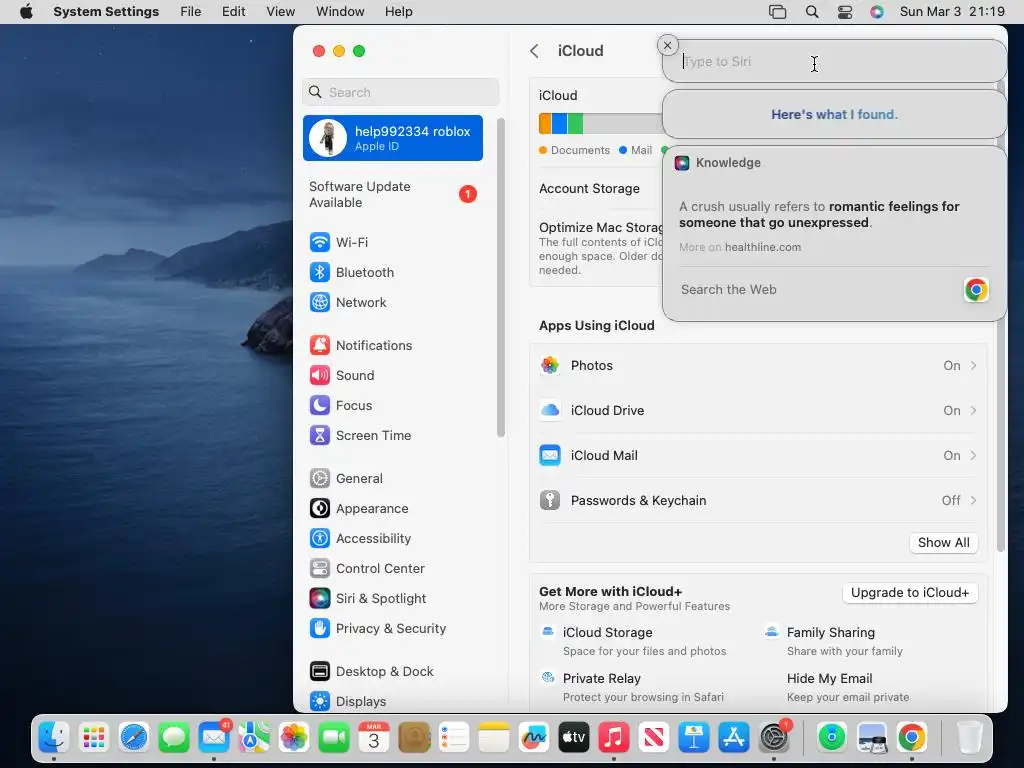Screen dimensions: 1024x768
Task: Click Siri icon in the menu bar
Action: coord(876,12)
